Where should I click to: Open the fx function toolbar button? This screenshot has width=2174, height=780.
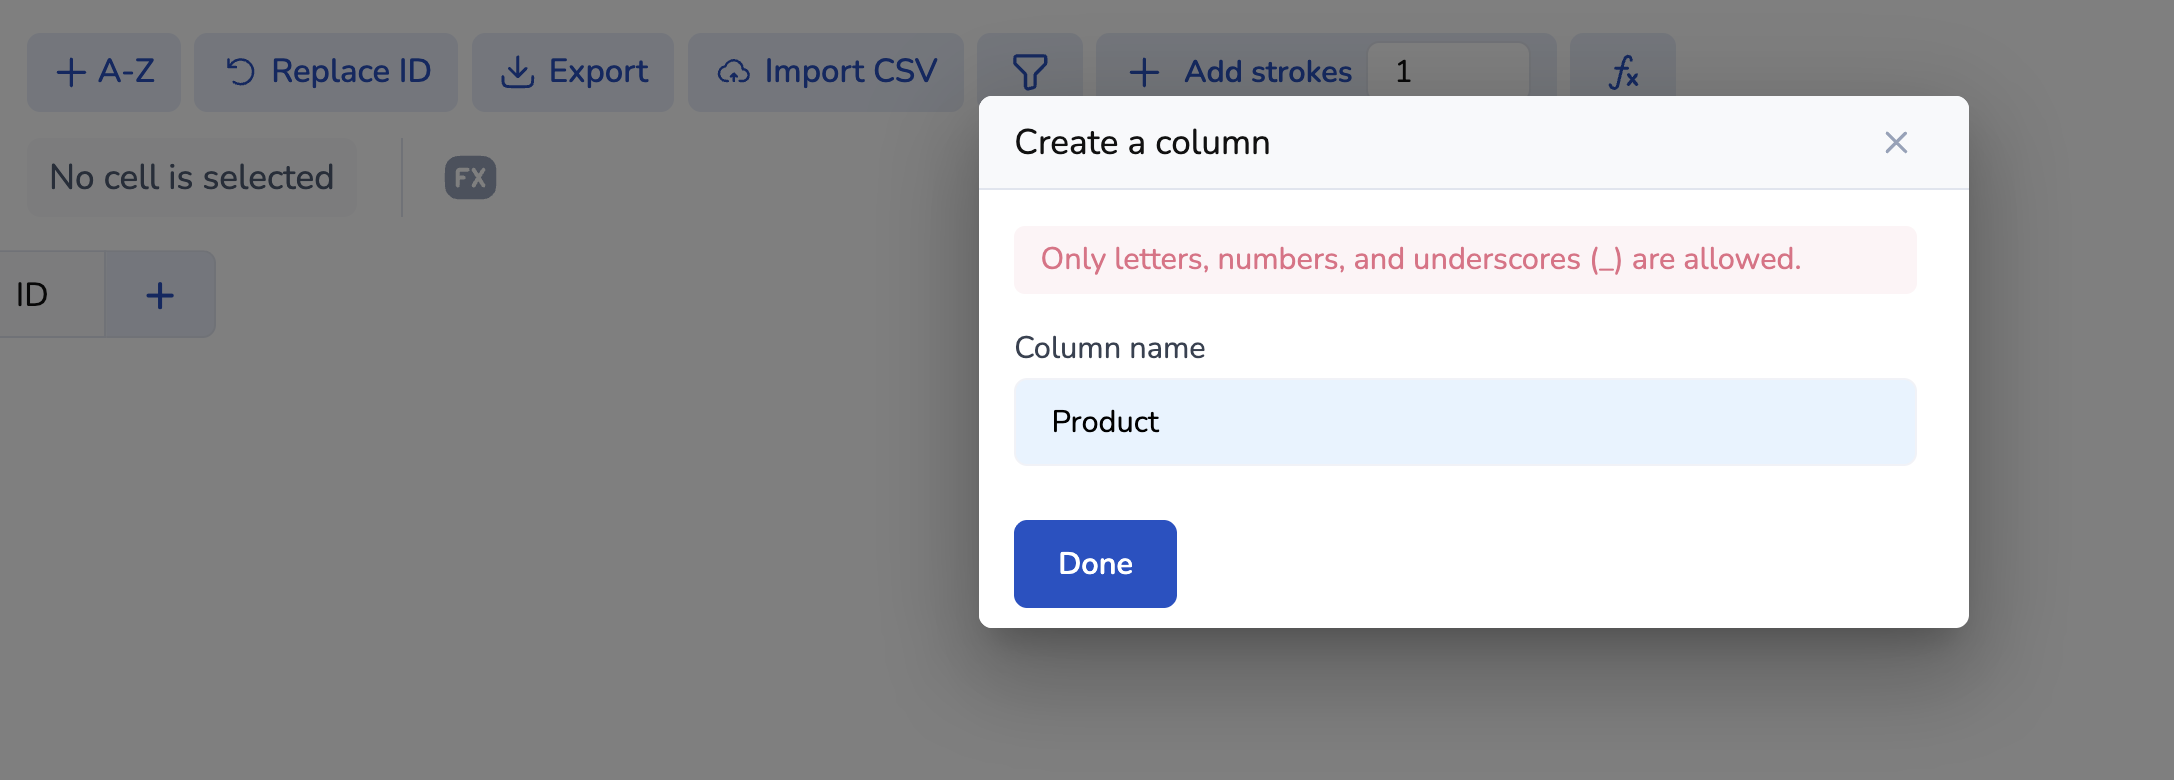pyautogui.click(x=1622, y=72)
